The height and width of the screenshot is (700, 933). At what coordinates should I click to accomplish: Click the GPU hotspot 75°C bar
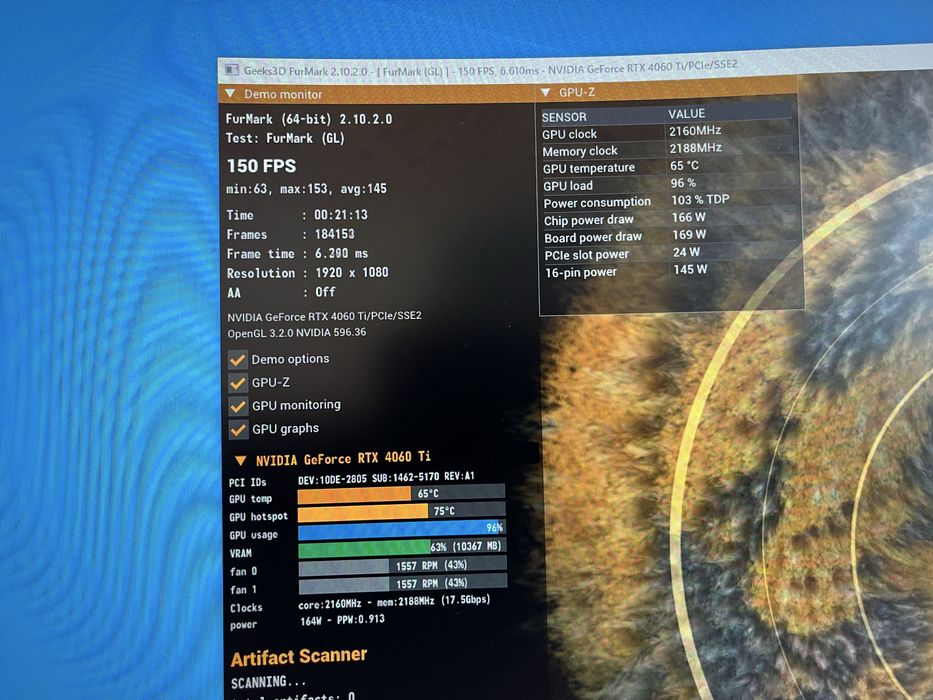tap(401, 511)
